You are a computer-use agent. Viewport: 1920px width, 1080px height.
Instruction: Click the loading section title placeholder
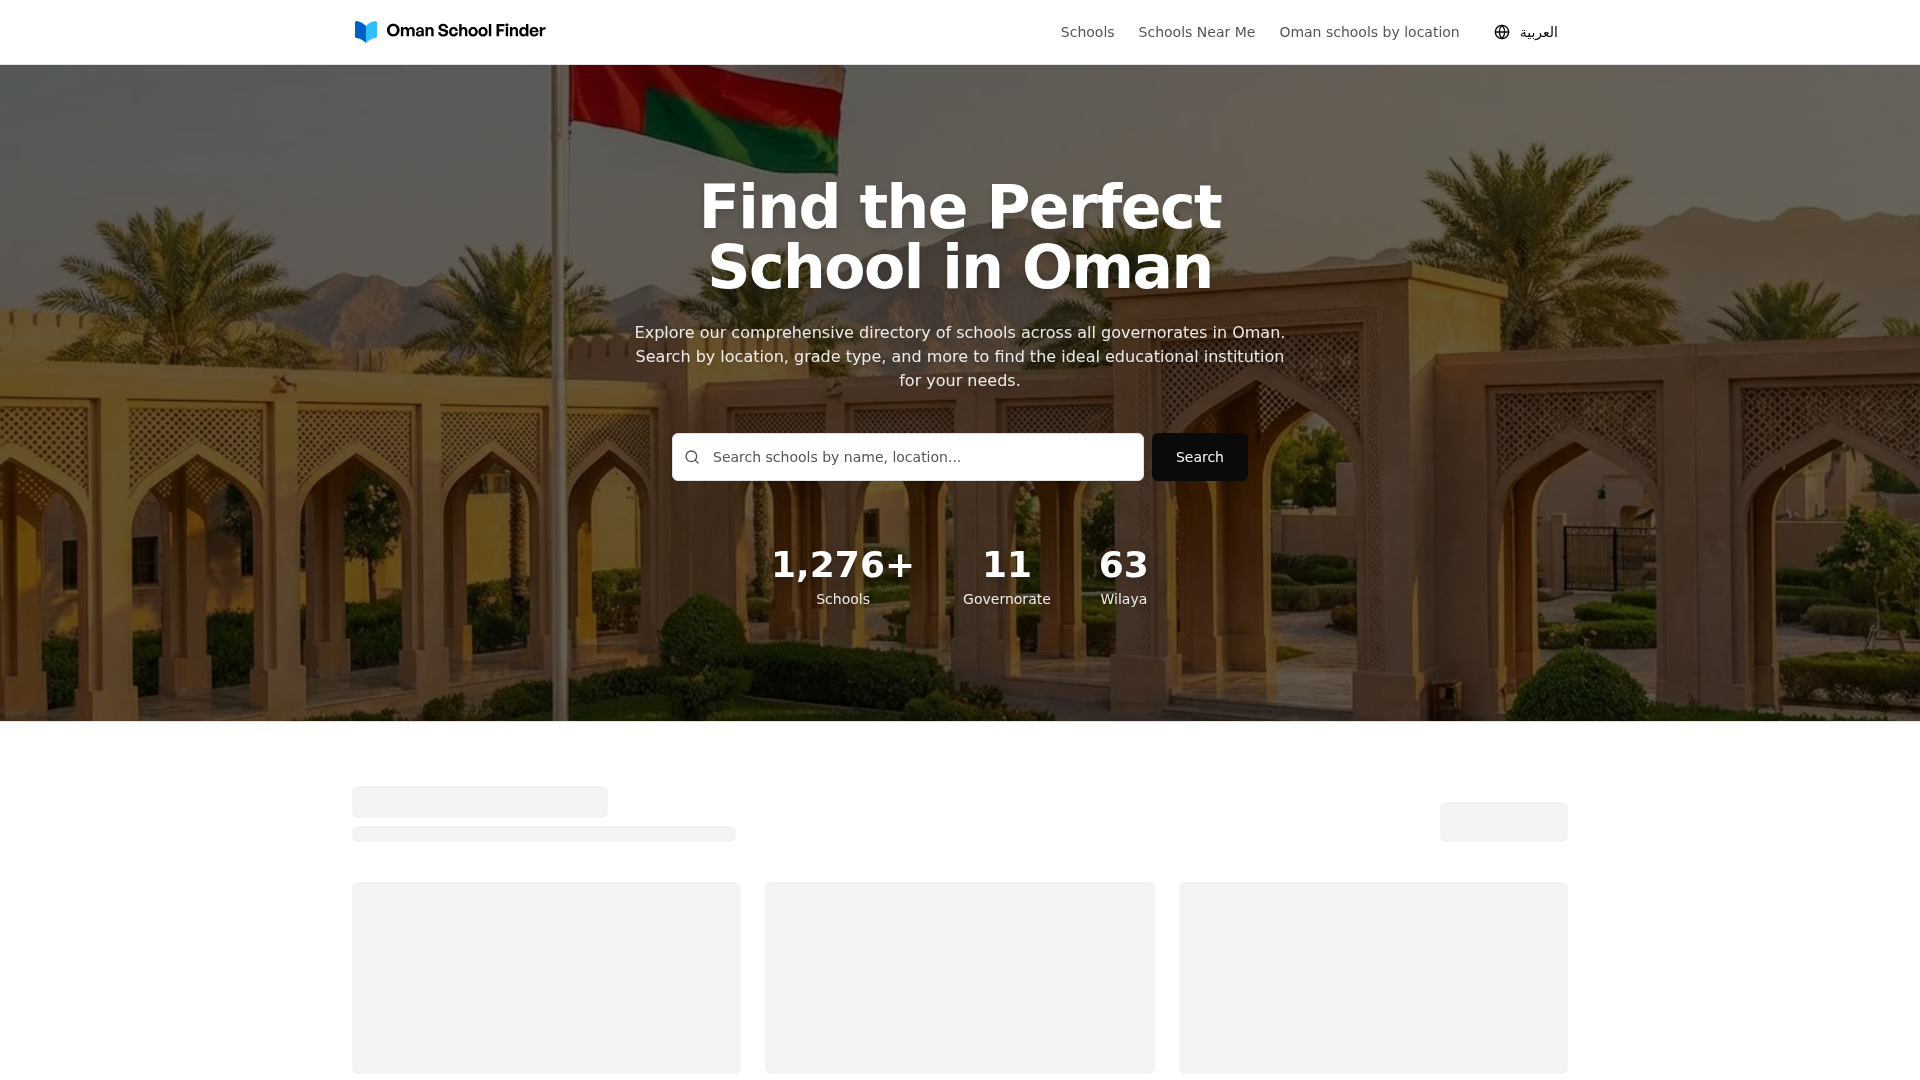click(x=480, y=802)
